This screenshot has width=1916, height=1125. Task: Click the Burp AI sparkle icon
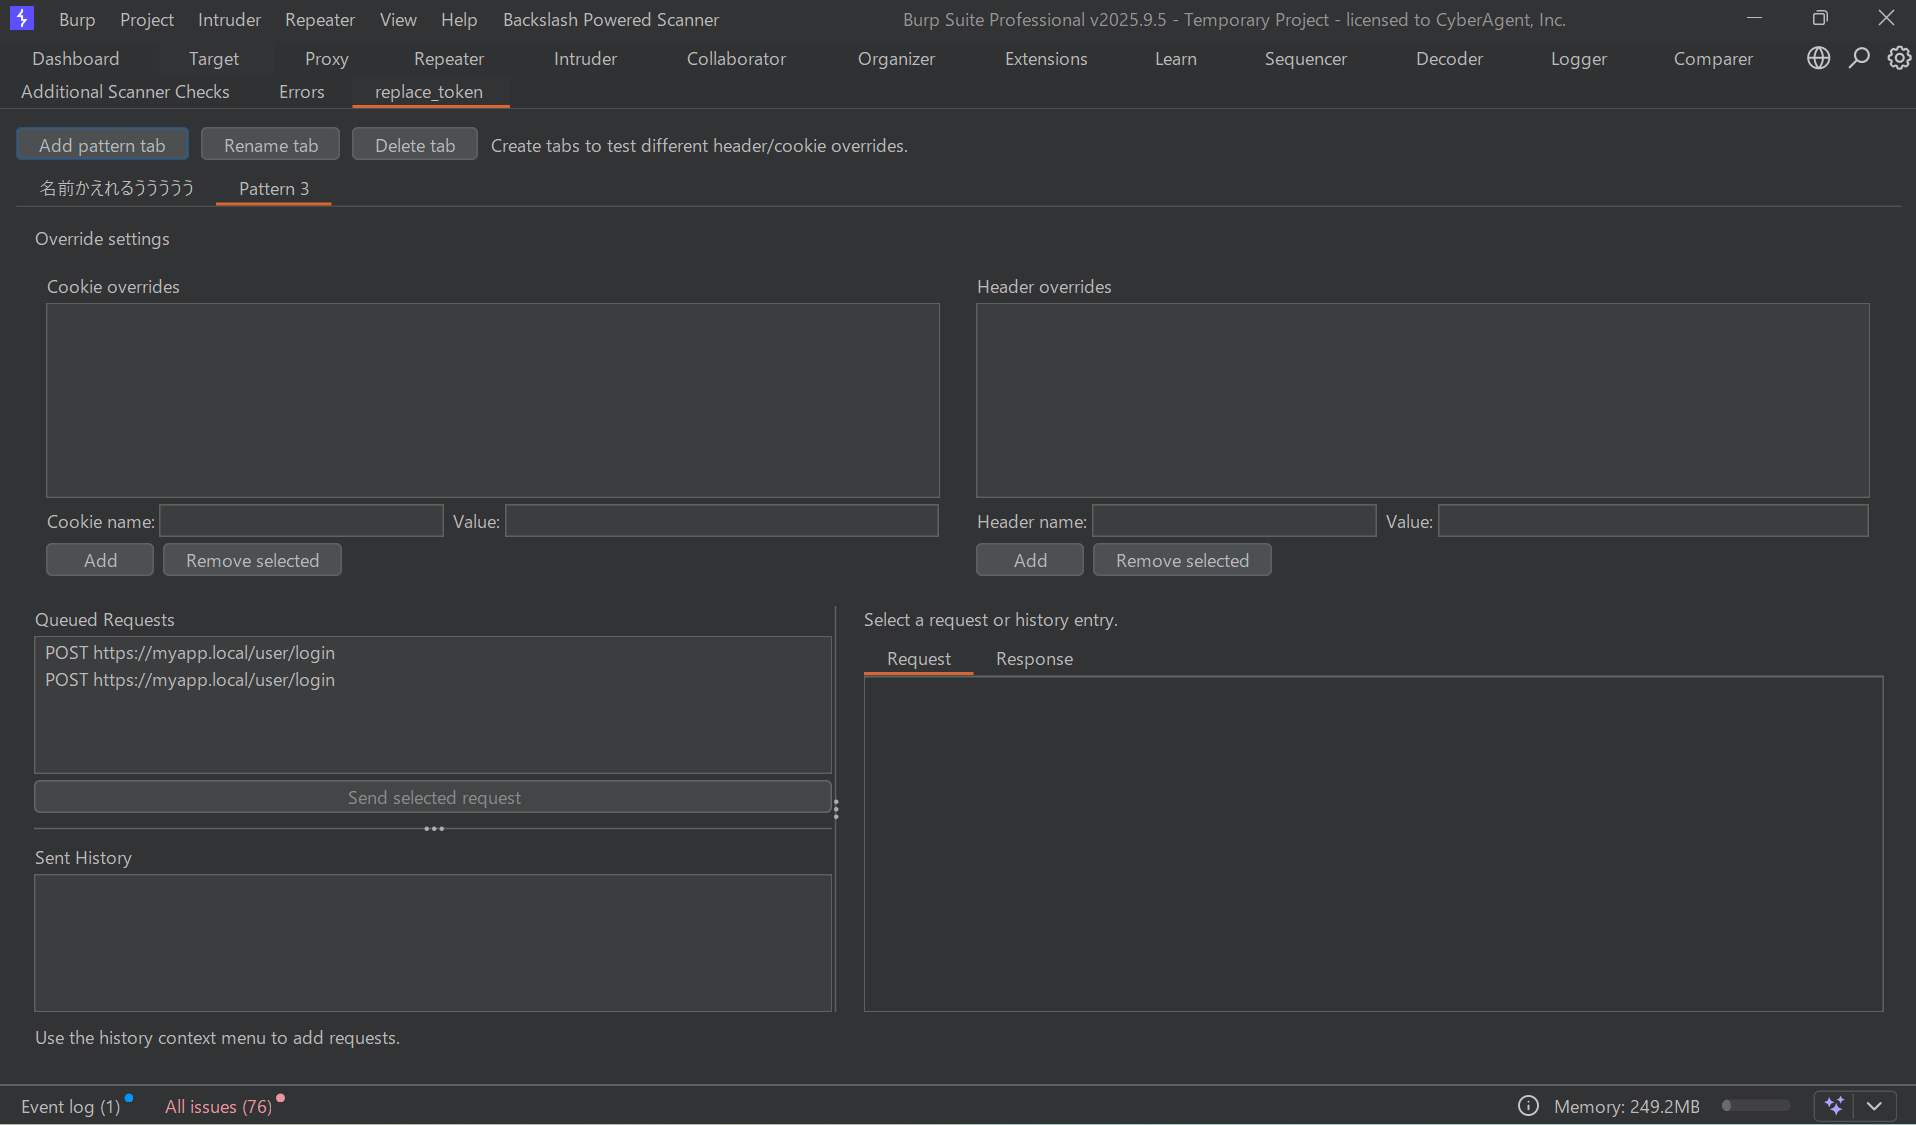(1834, 1105)
